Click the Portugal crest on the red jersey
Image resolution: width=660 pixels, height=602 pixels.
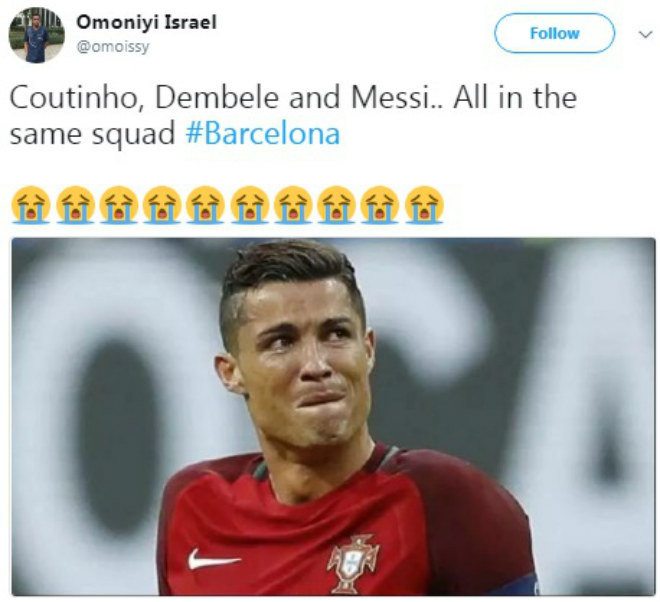point(352,563)
